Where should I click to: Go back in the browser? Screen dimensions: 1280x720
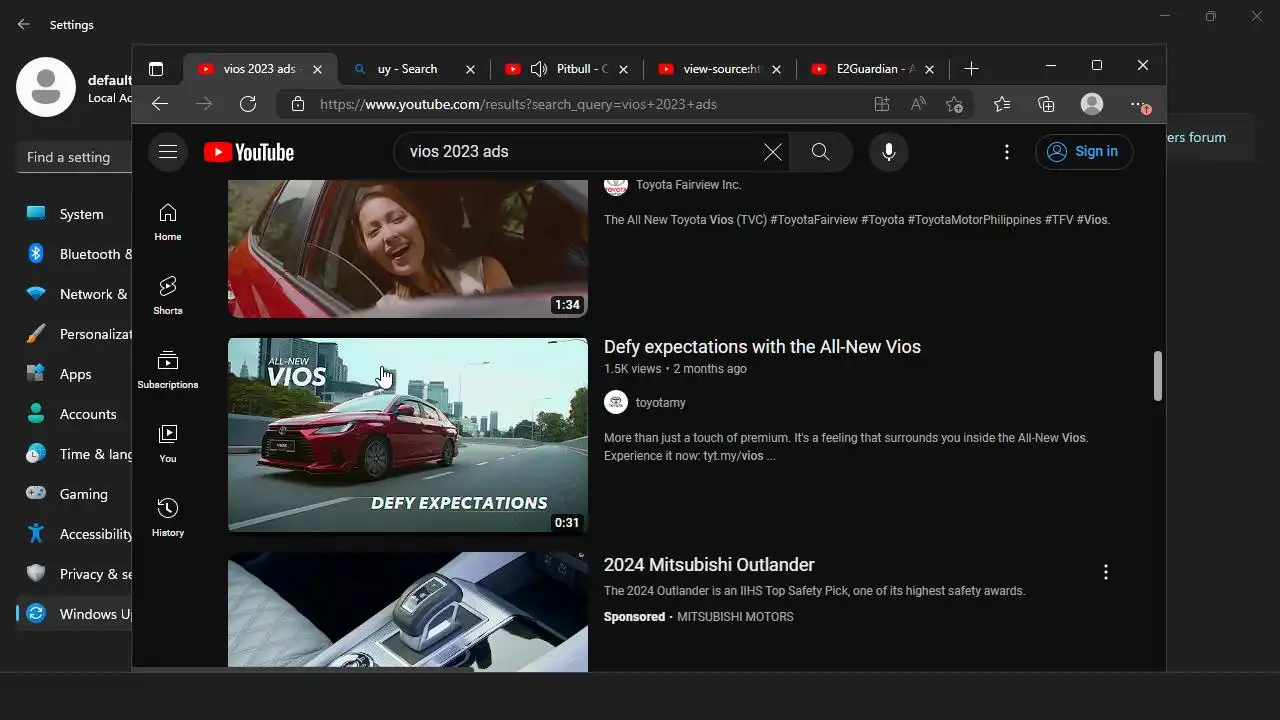[160, 104]
